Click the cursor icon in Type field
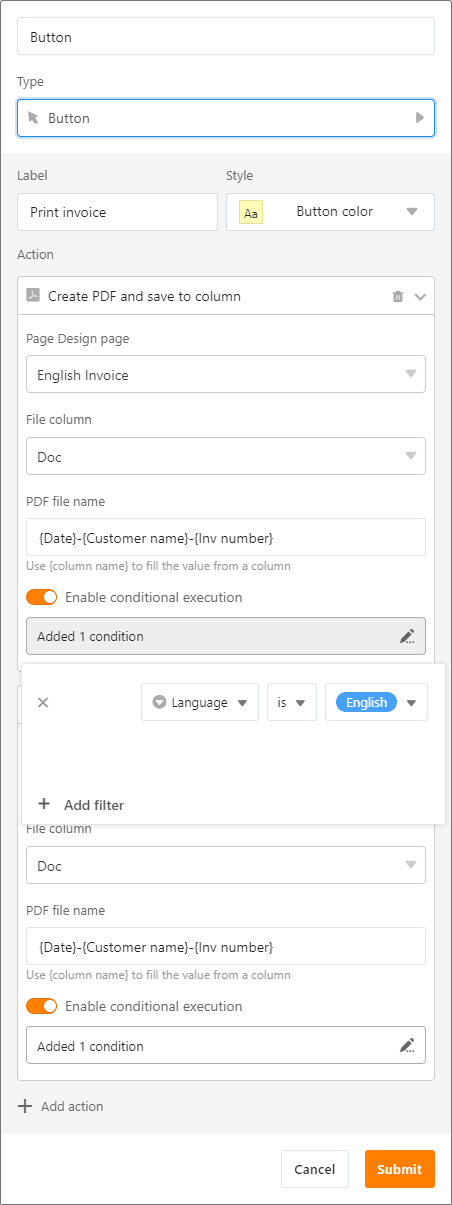This screenshot has height=1205, width=452. coord(34,118)
